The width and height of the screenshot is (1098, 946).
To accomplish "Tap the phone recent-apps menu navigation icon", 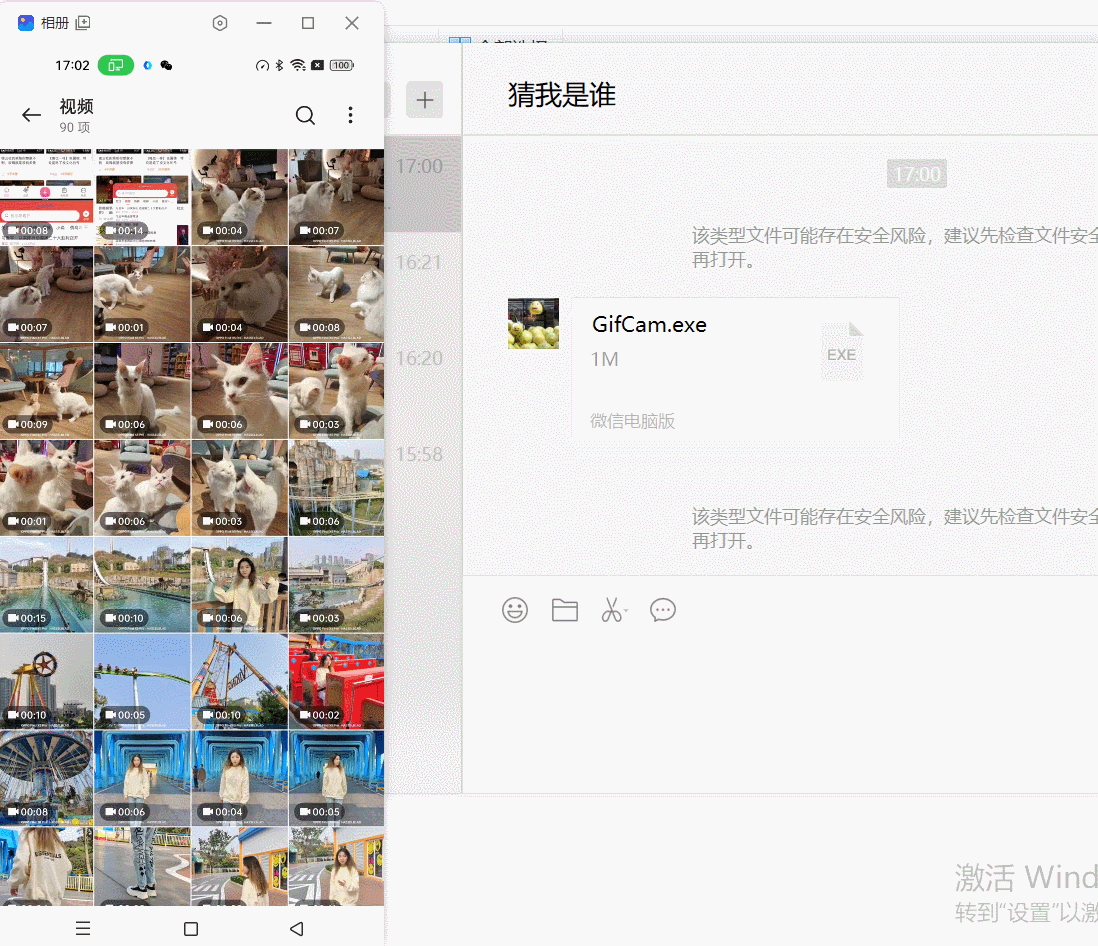I will (83, 928).
